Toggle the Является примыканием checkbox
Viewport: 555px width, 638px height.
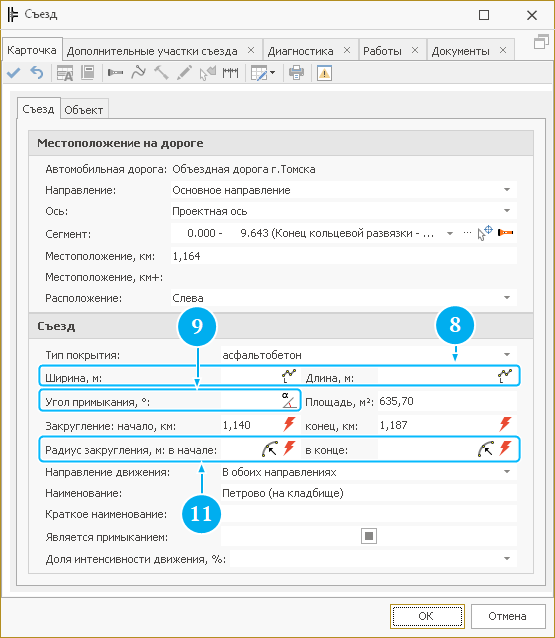(369, 536)
